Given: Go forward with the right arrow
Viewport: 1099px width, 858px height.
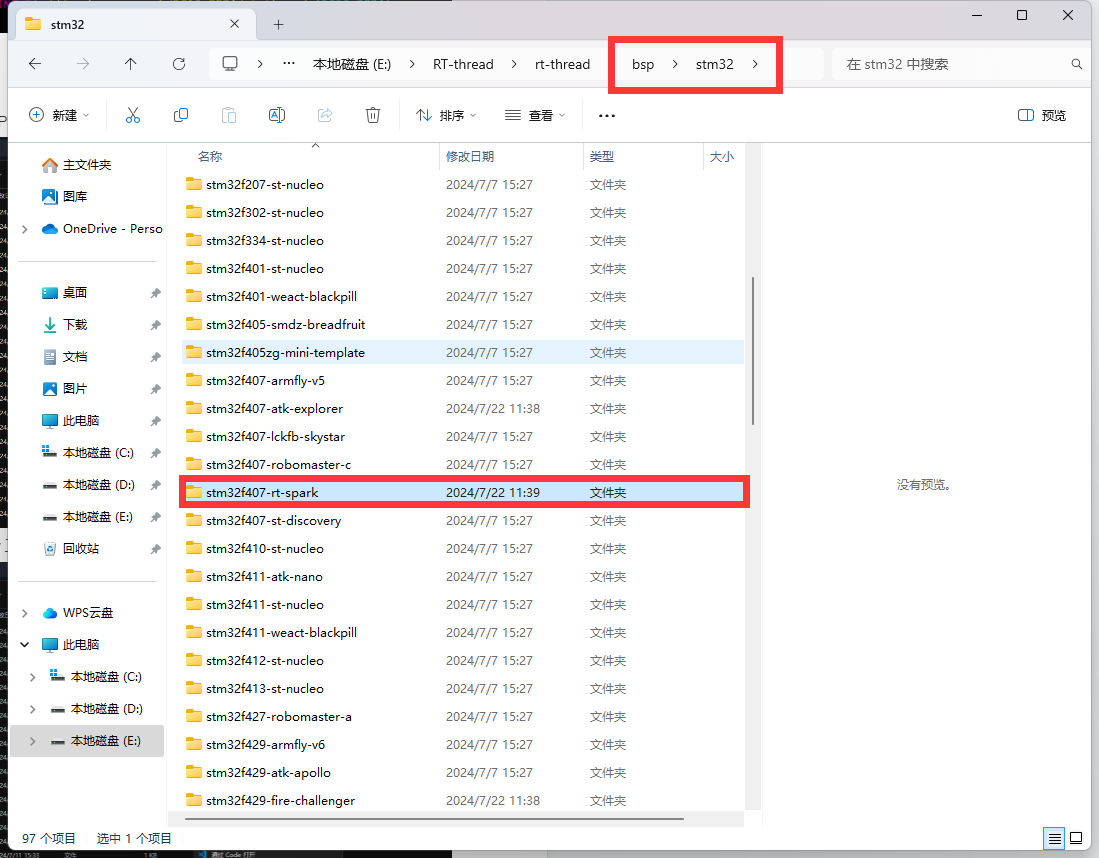Looking at the screenshot, I should point(83,64).
